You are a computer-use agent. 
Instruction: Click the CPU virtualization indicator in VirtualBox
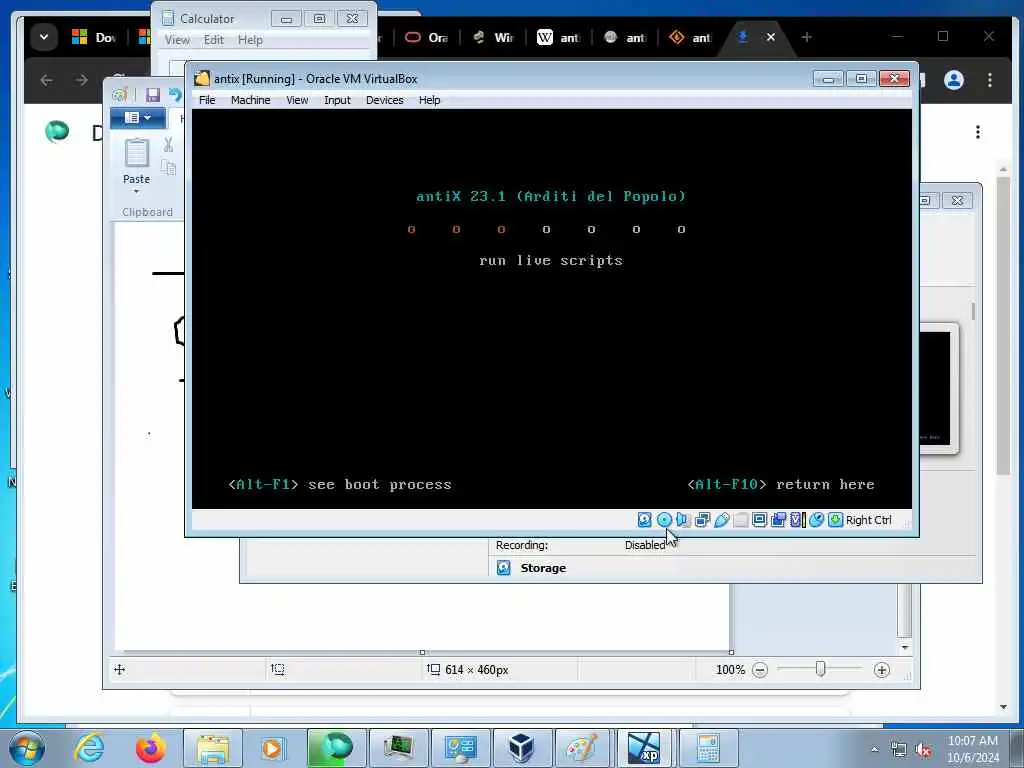pyautogui.click(x=797, y=520)
